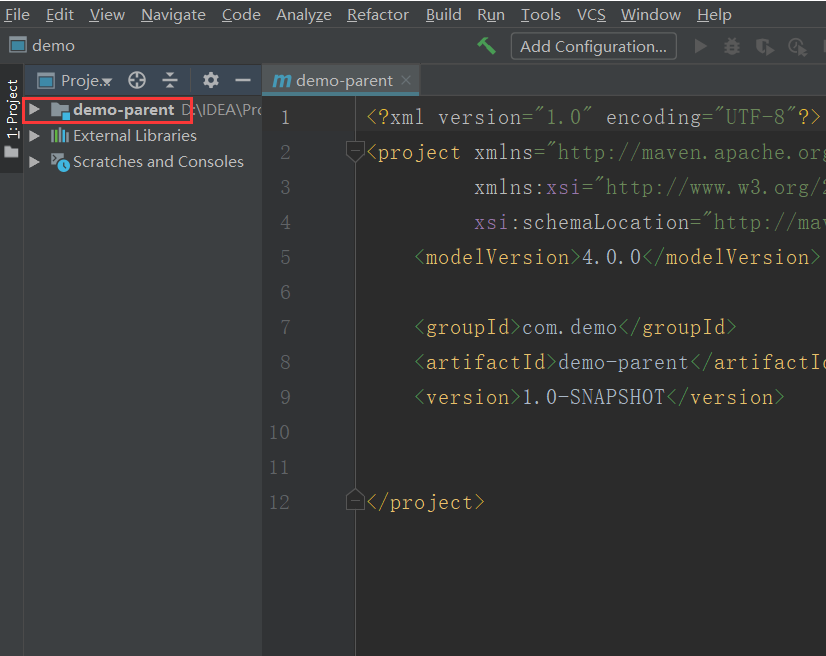Select the demo-parent project folder

click(123, 110)
